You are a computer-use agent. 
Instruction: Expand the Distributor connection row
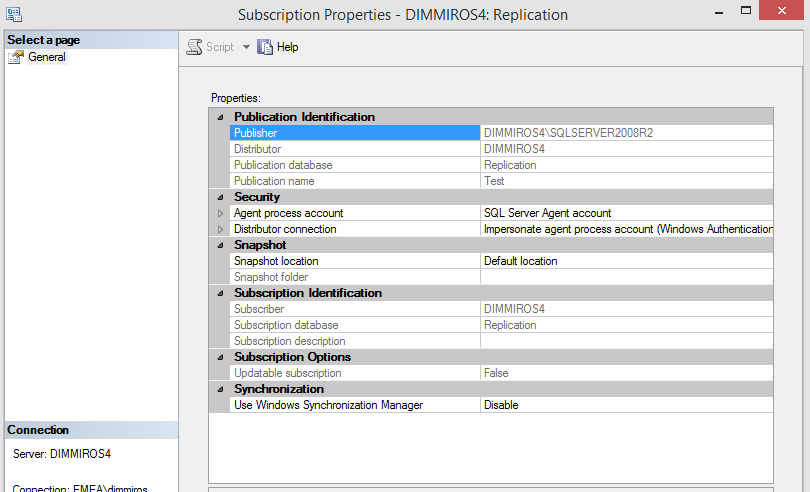coord(220,229)
